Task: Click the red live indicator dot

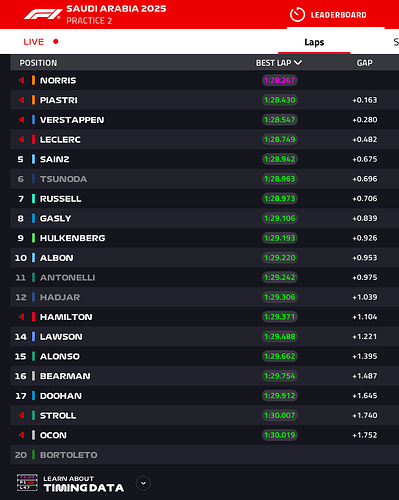Action: [56, 42]
